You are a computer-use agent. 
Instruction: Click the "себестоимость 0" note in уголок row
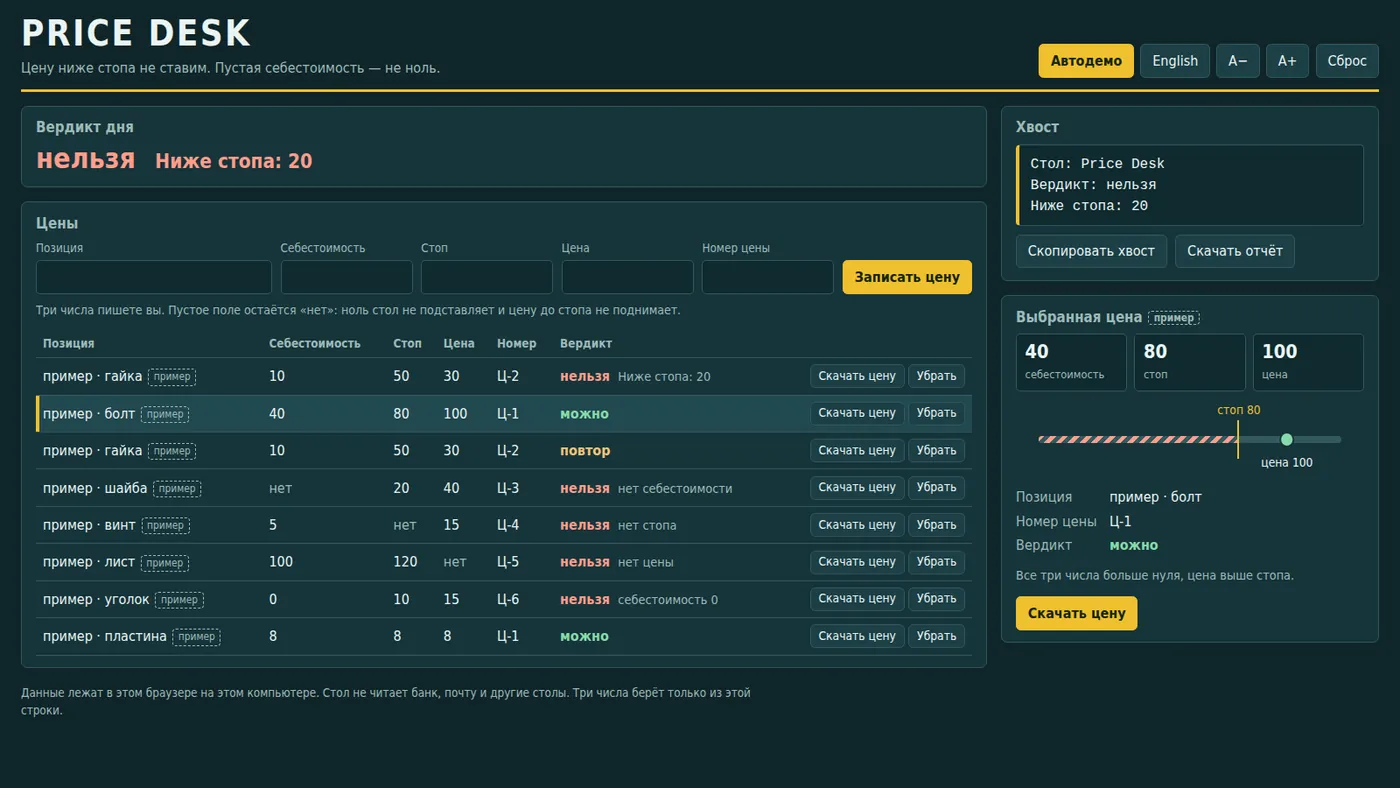point(668,599)
